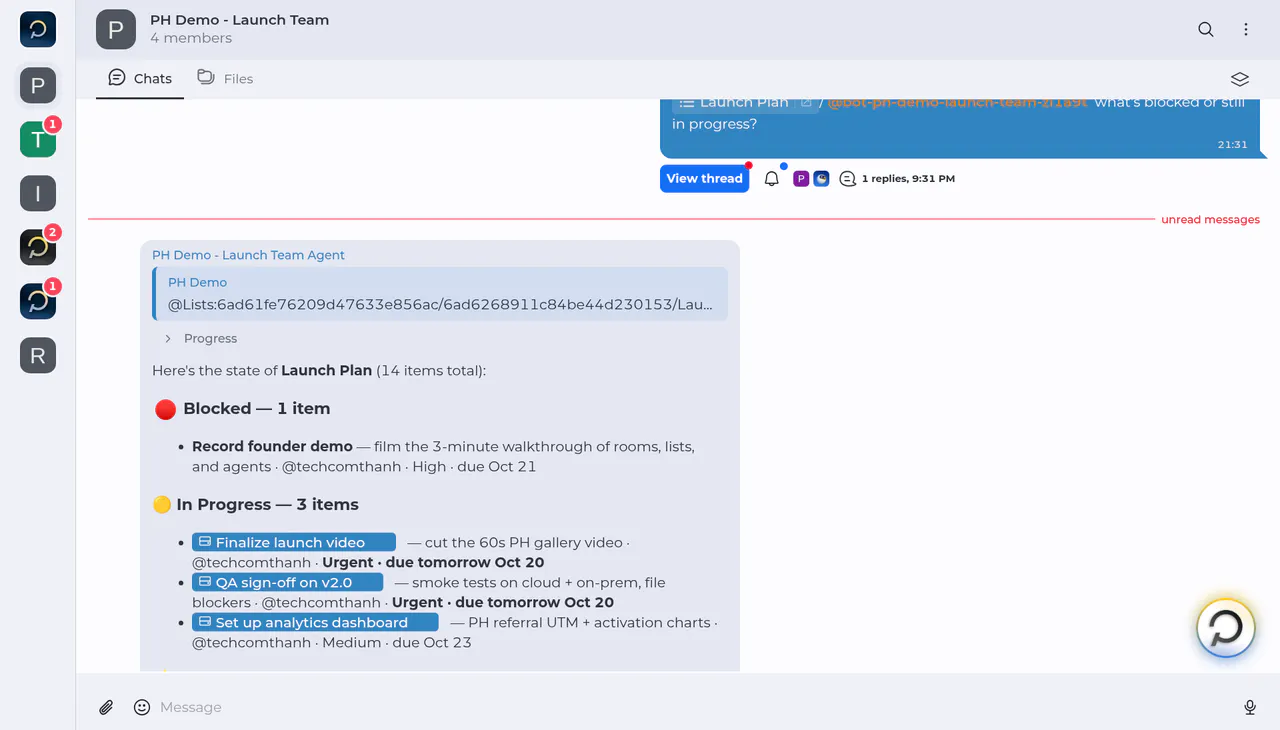Screen dimensions: 1280x730
Task: Switch to the Files tab
Action: [225, 78]
